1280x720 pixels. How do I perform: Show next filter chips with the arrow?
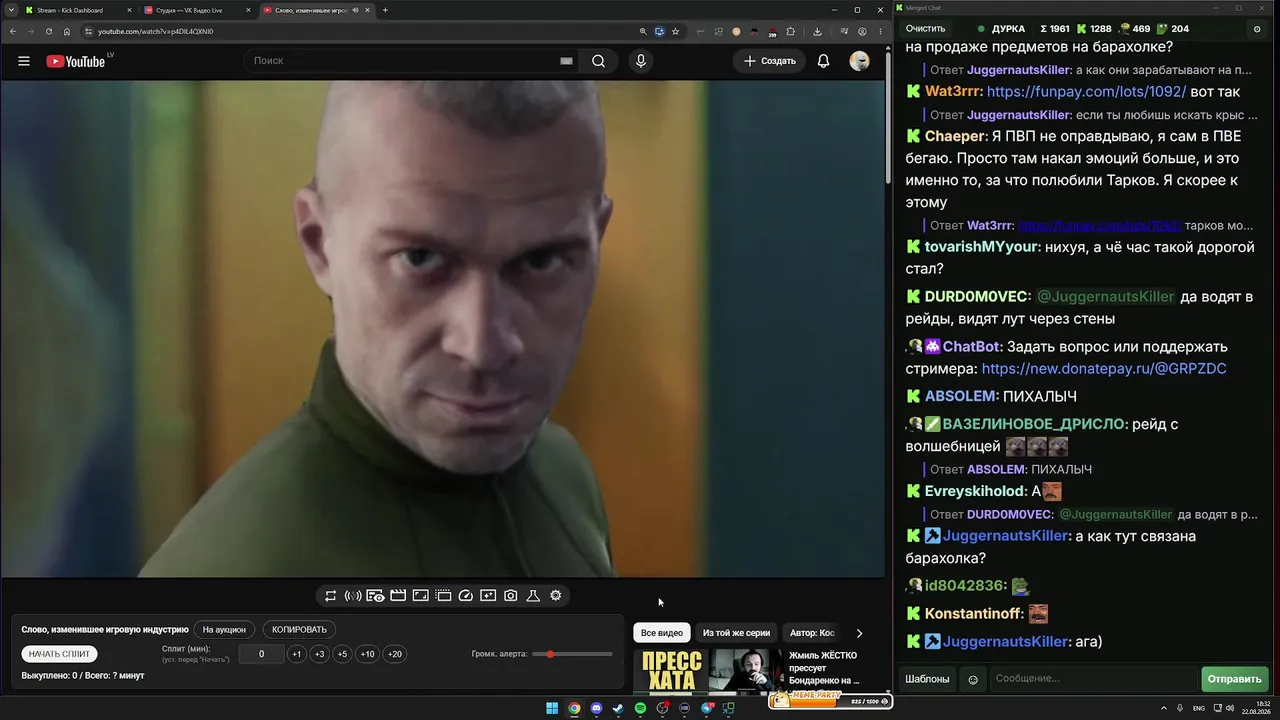pyautogui.click(x=859, y=633)
